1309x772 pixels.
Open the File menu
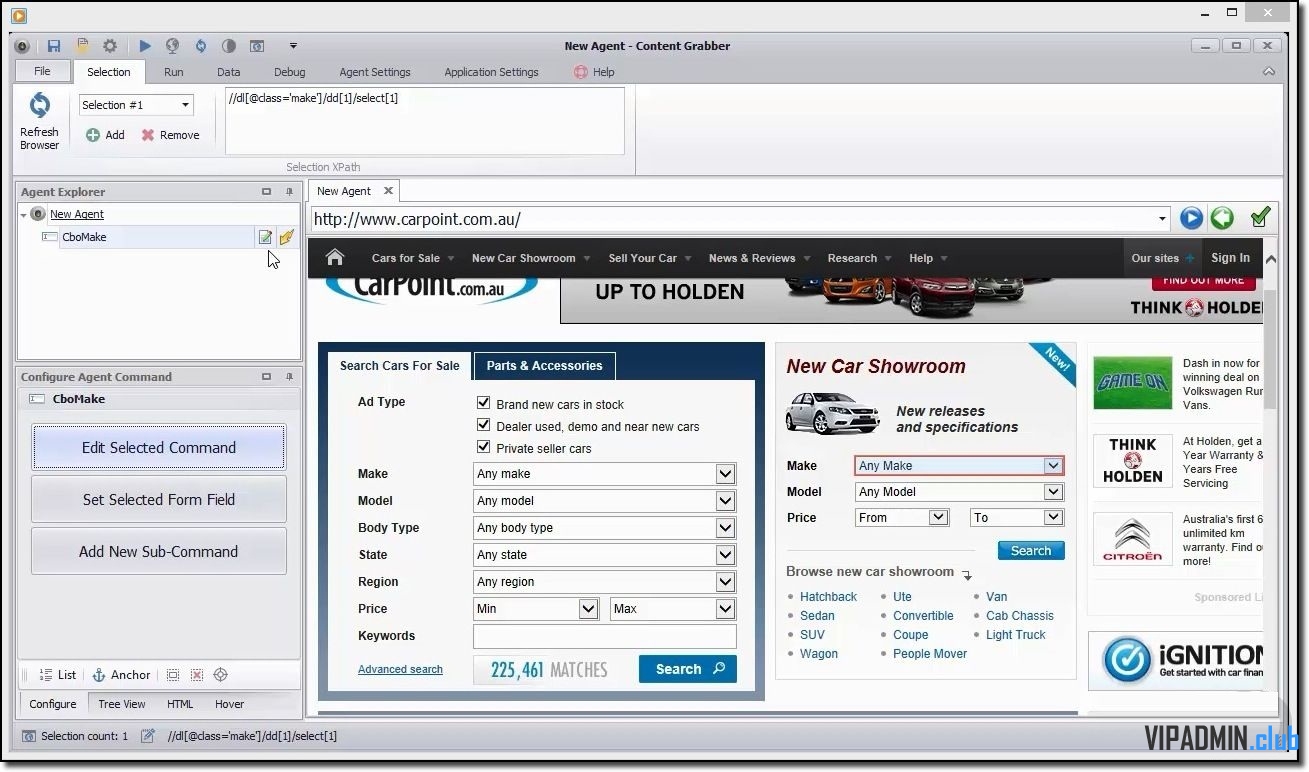tap(42, 71)
